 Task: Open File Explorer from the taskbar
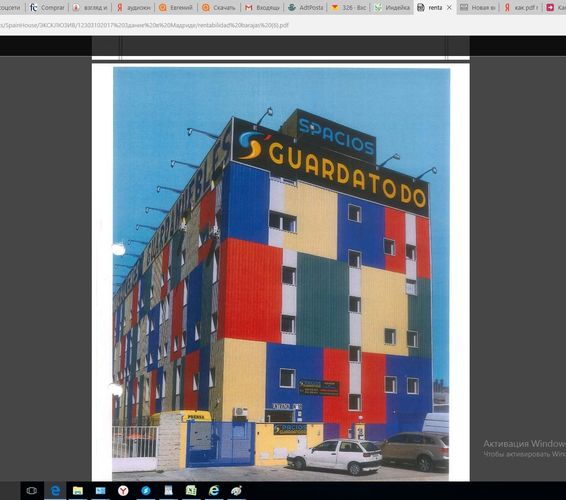tap(78, 491)
